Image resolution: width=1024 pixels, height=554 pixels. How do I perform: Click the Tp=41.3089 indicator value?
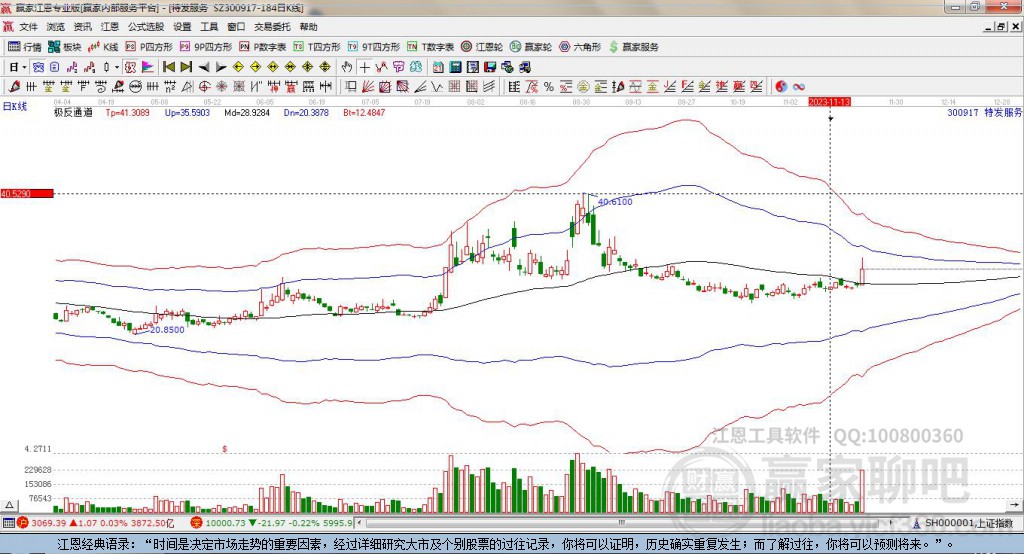127,112
